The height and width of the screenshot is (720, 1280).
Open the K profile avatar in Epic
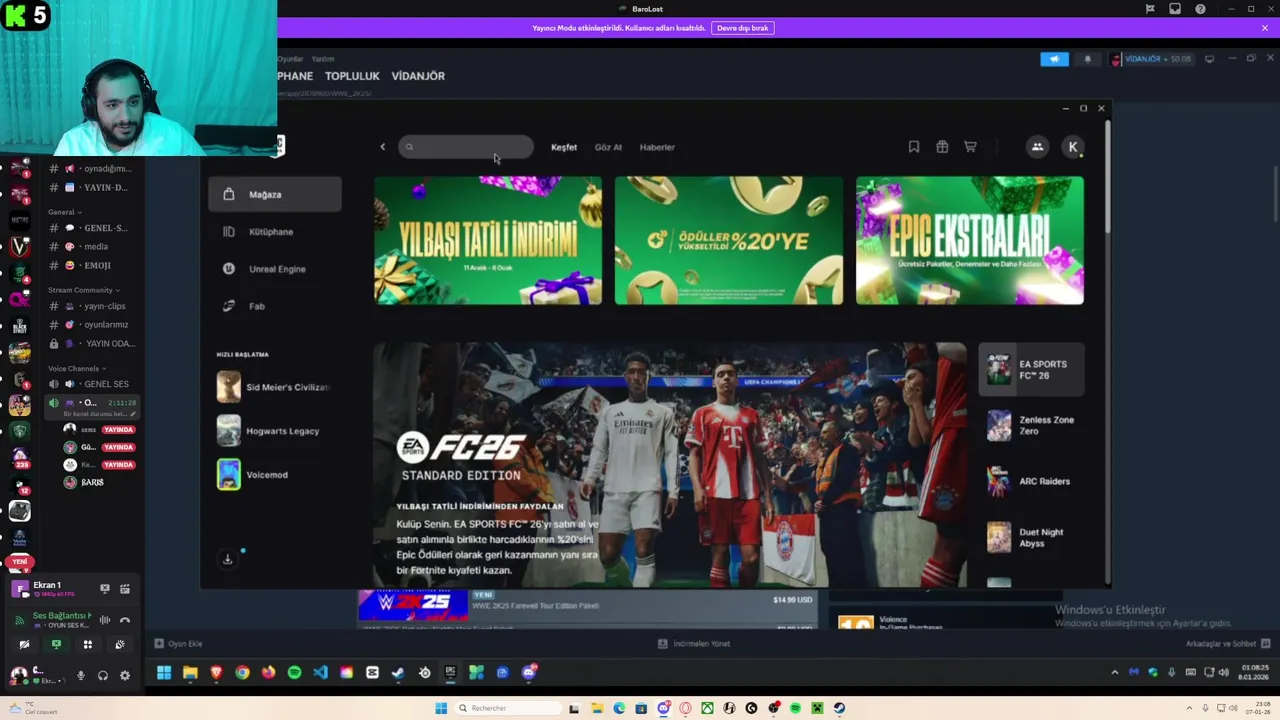click(x=1073, y=147)
